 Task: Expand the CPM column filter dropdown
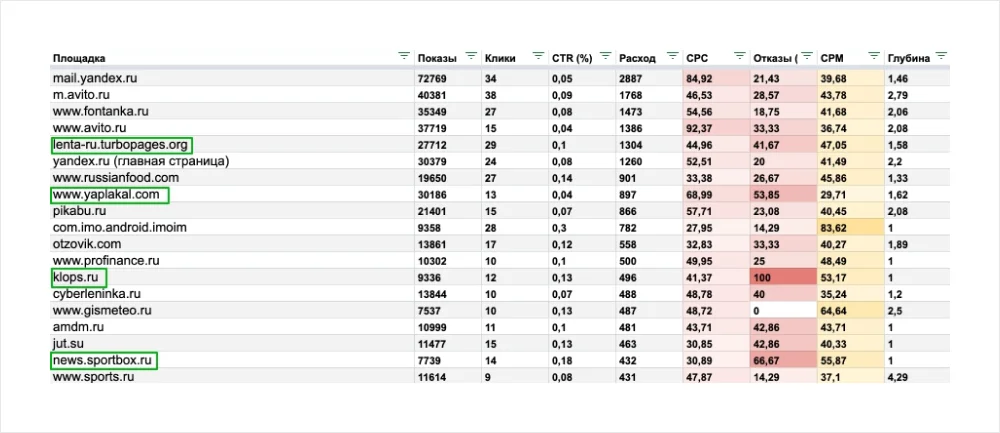point(875,56)
